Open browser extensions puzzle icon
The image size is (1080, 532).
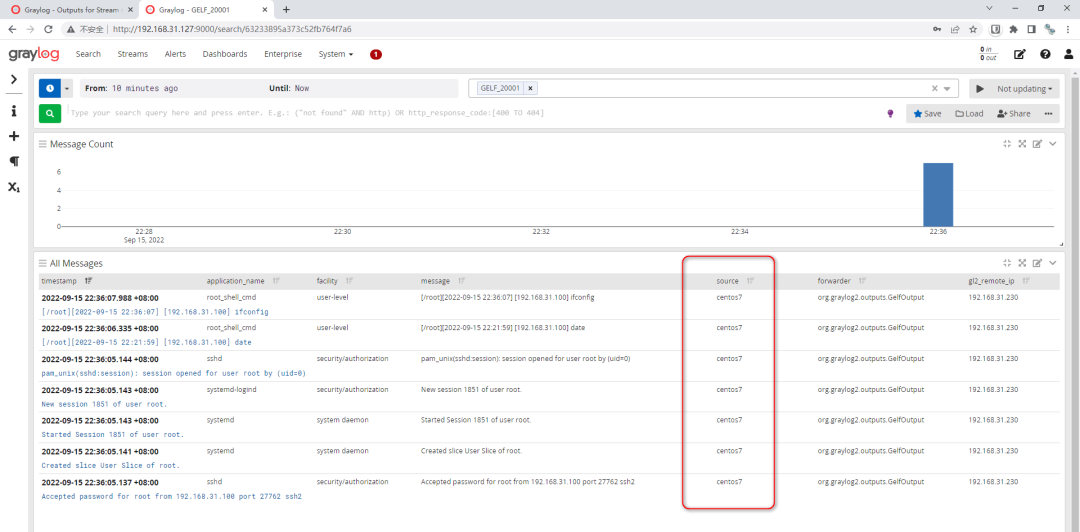pos(1013,30)
